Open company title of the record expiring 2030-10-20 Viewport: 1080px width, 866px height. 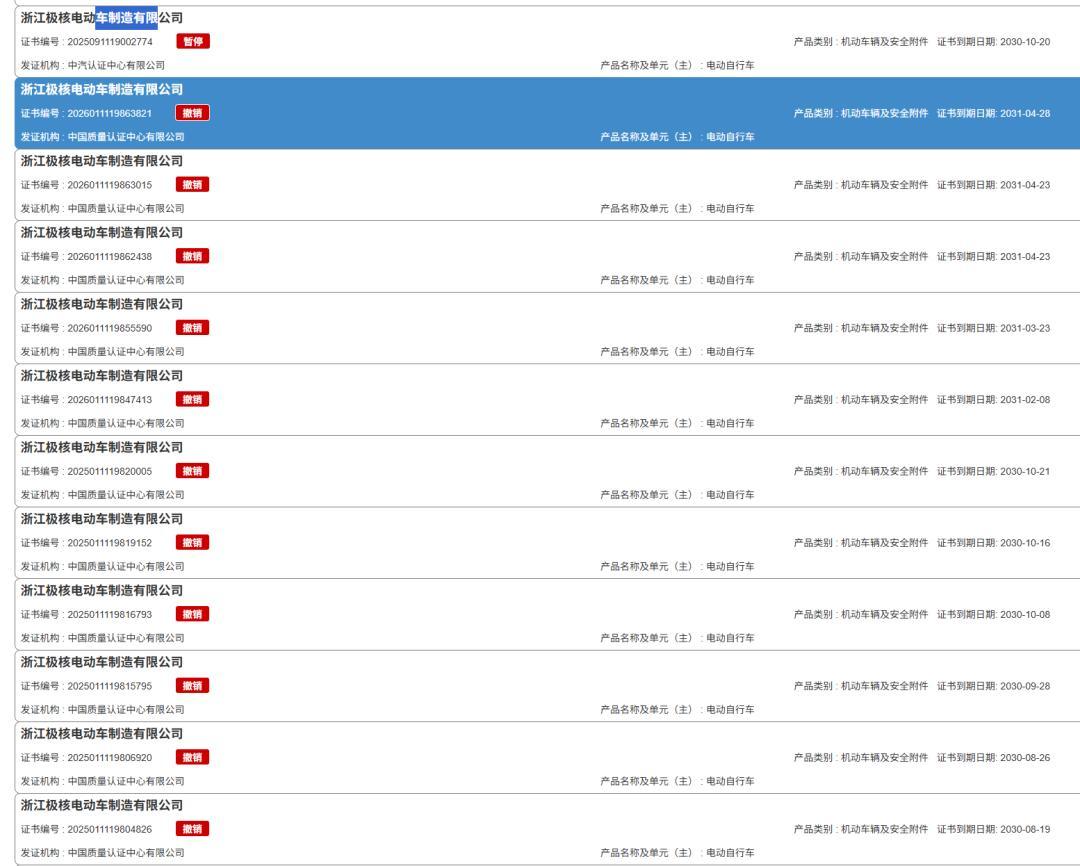[x=101, y=17]
